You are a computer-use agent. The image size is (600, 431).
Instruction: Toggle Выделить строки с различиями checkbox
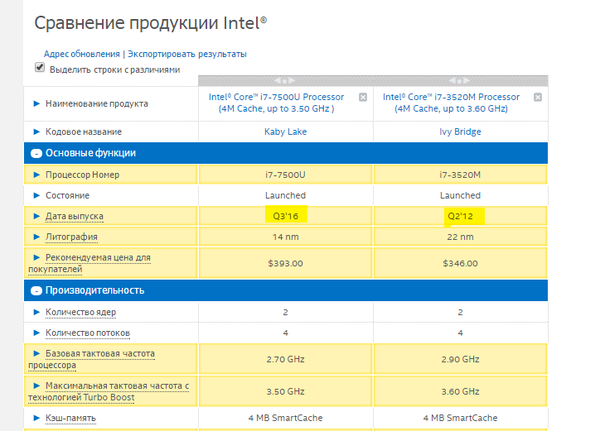pos(40,68)
